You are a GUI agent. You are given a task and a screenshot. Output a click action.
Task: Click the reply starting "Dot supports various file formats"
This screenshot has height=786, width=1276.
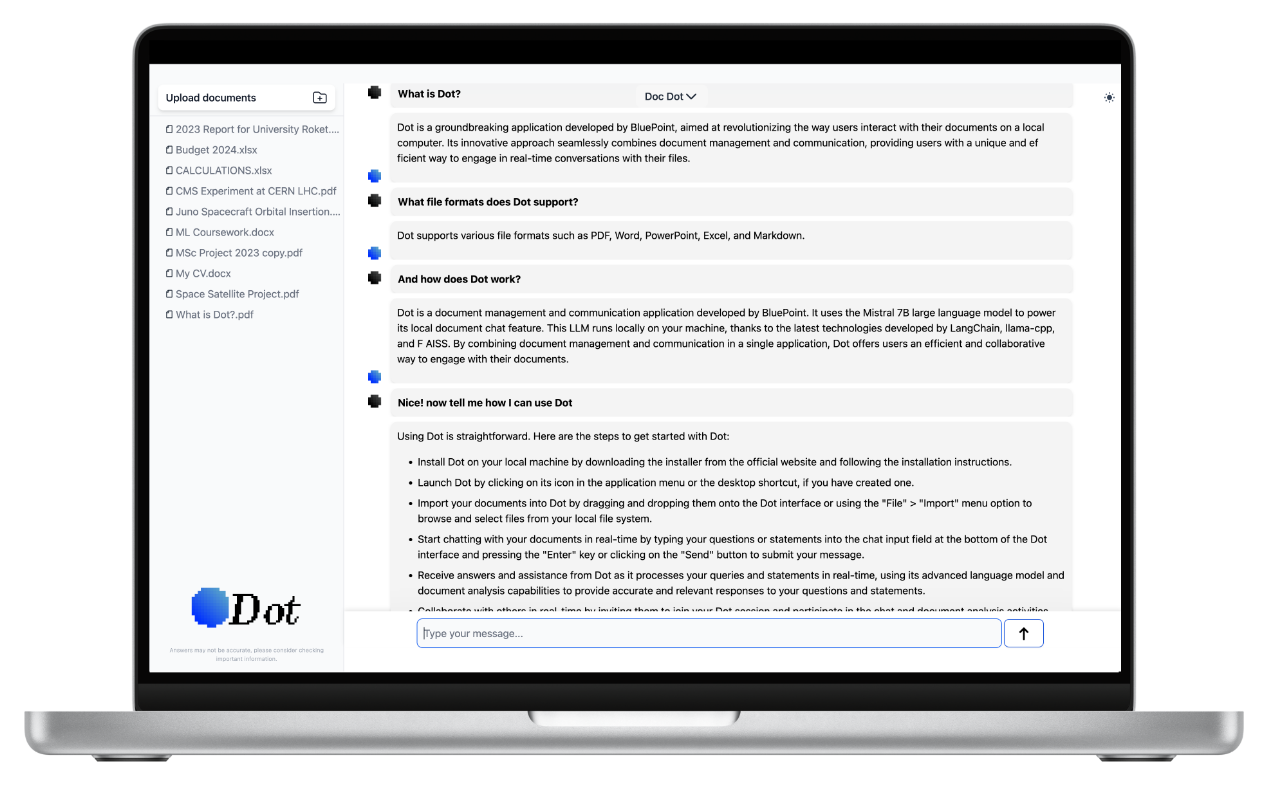[731, 239]
